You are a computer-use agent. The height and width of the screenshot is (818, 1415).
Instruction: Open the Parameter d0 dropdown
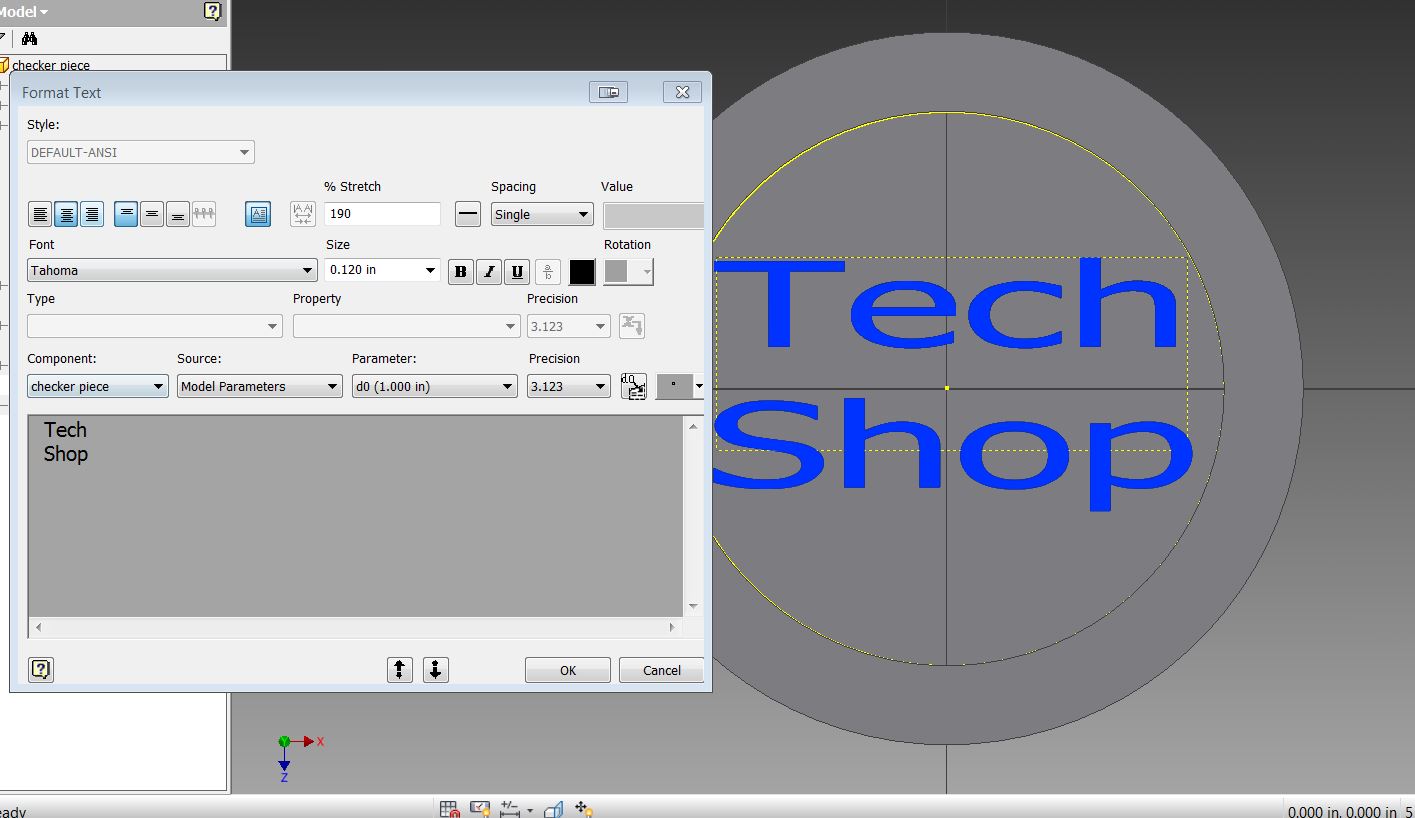(435, 386)
